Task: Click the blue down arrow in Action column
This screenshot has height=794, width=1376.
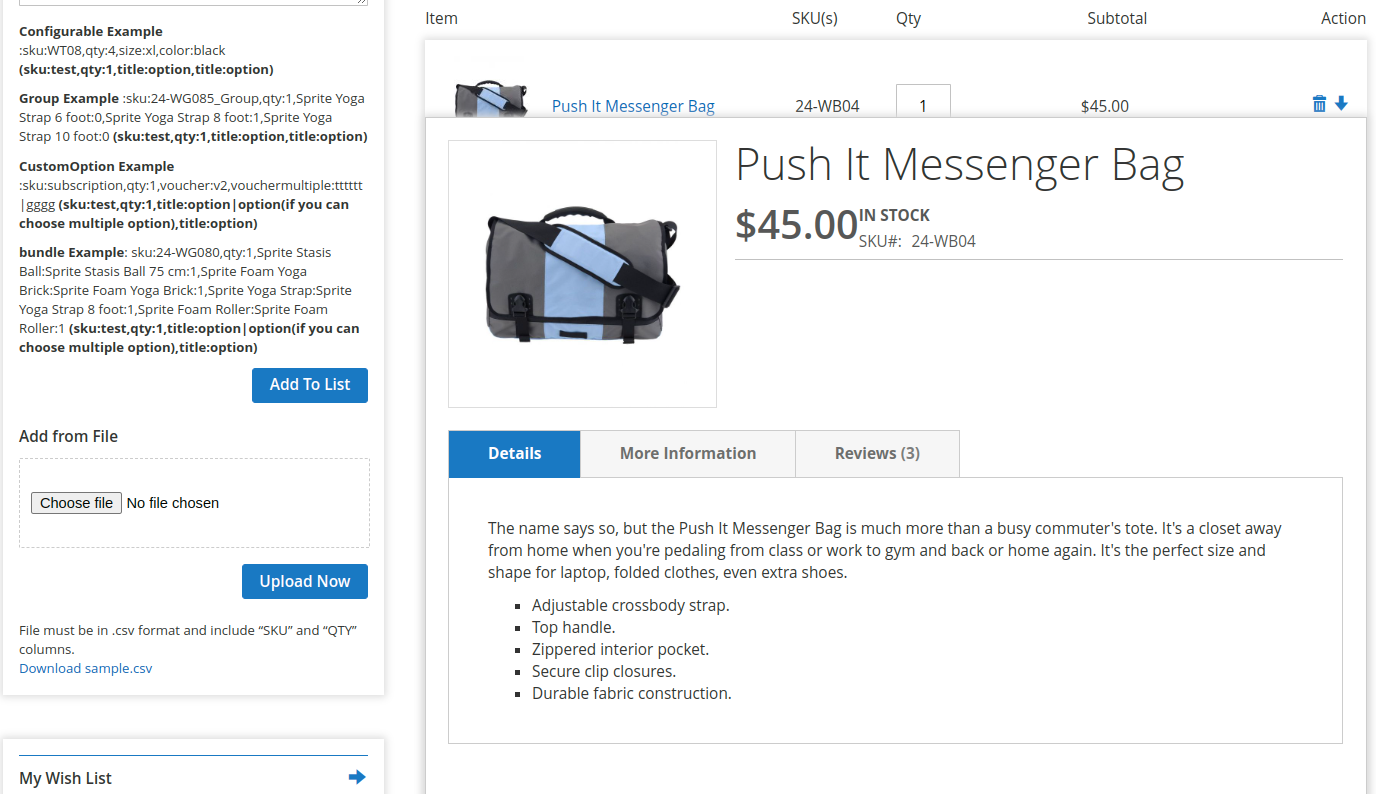Action: 1341,104
